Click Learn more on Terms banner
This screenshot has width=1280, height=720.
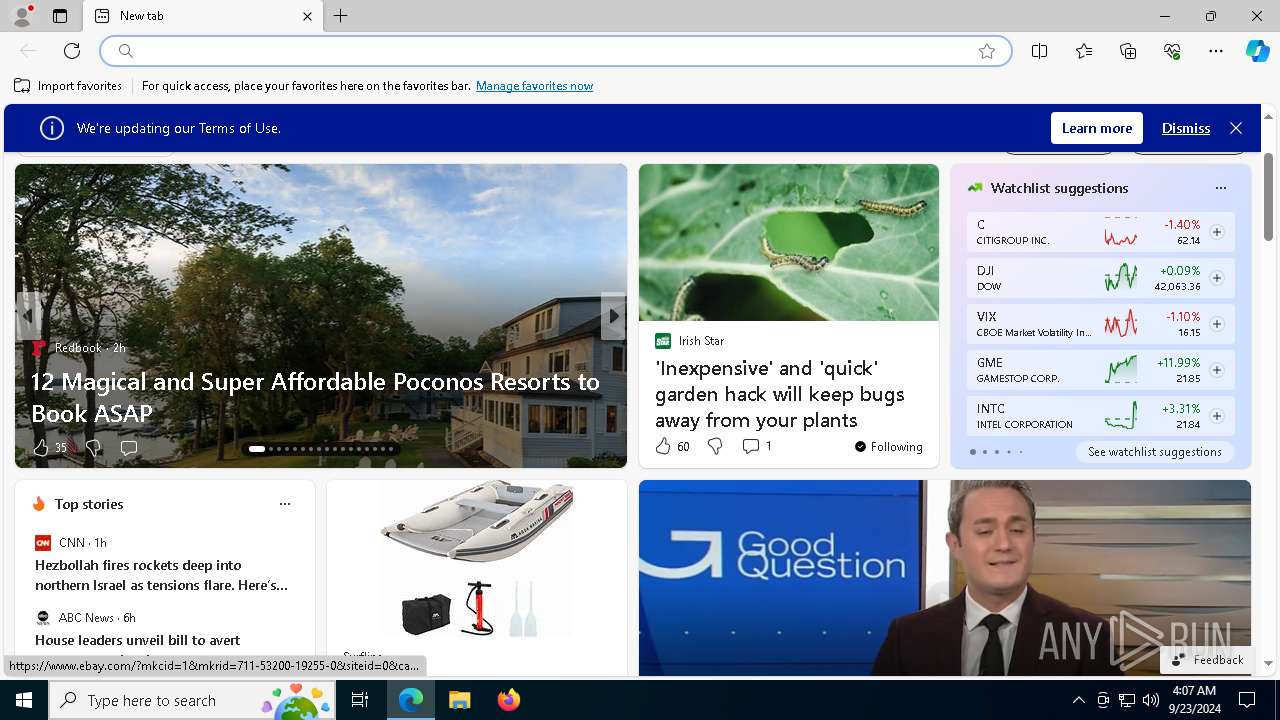pos(1097,128)
